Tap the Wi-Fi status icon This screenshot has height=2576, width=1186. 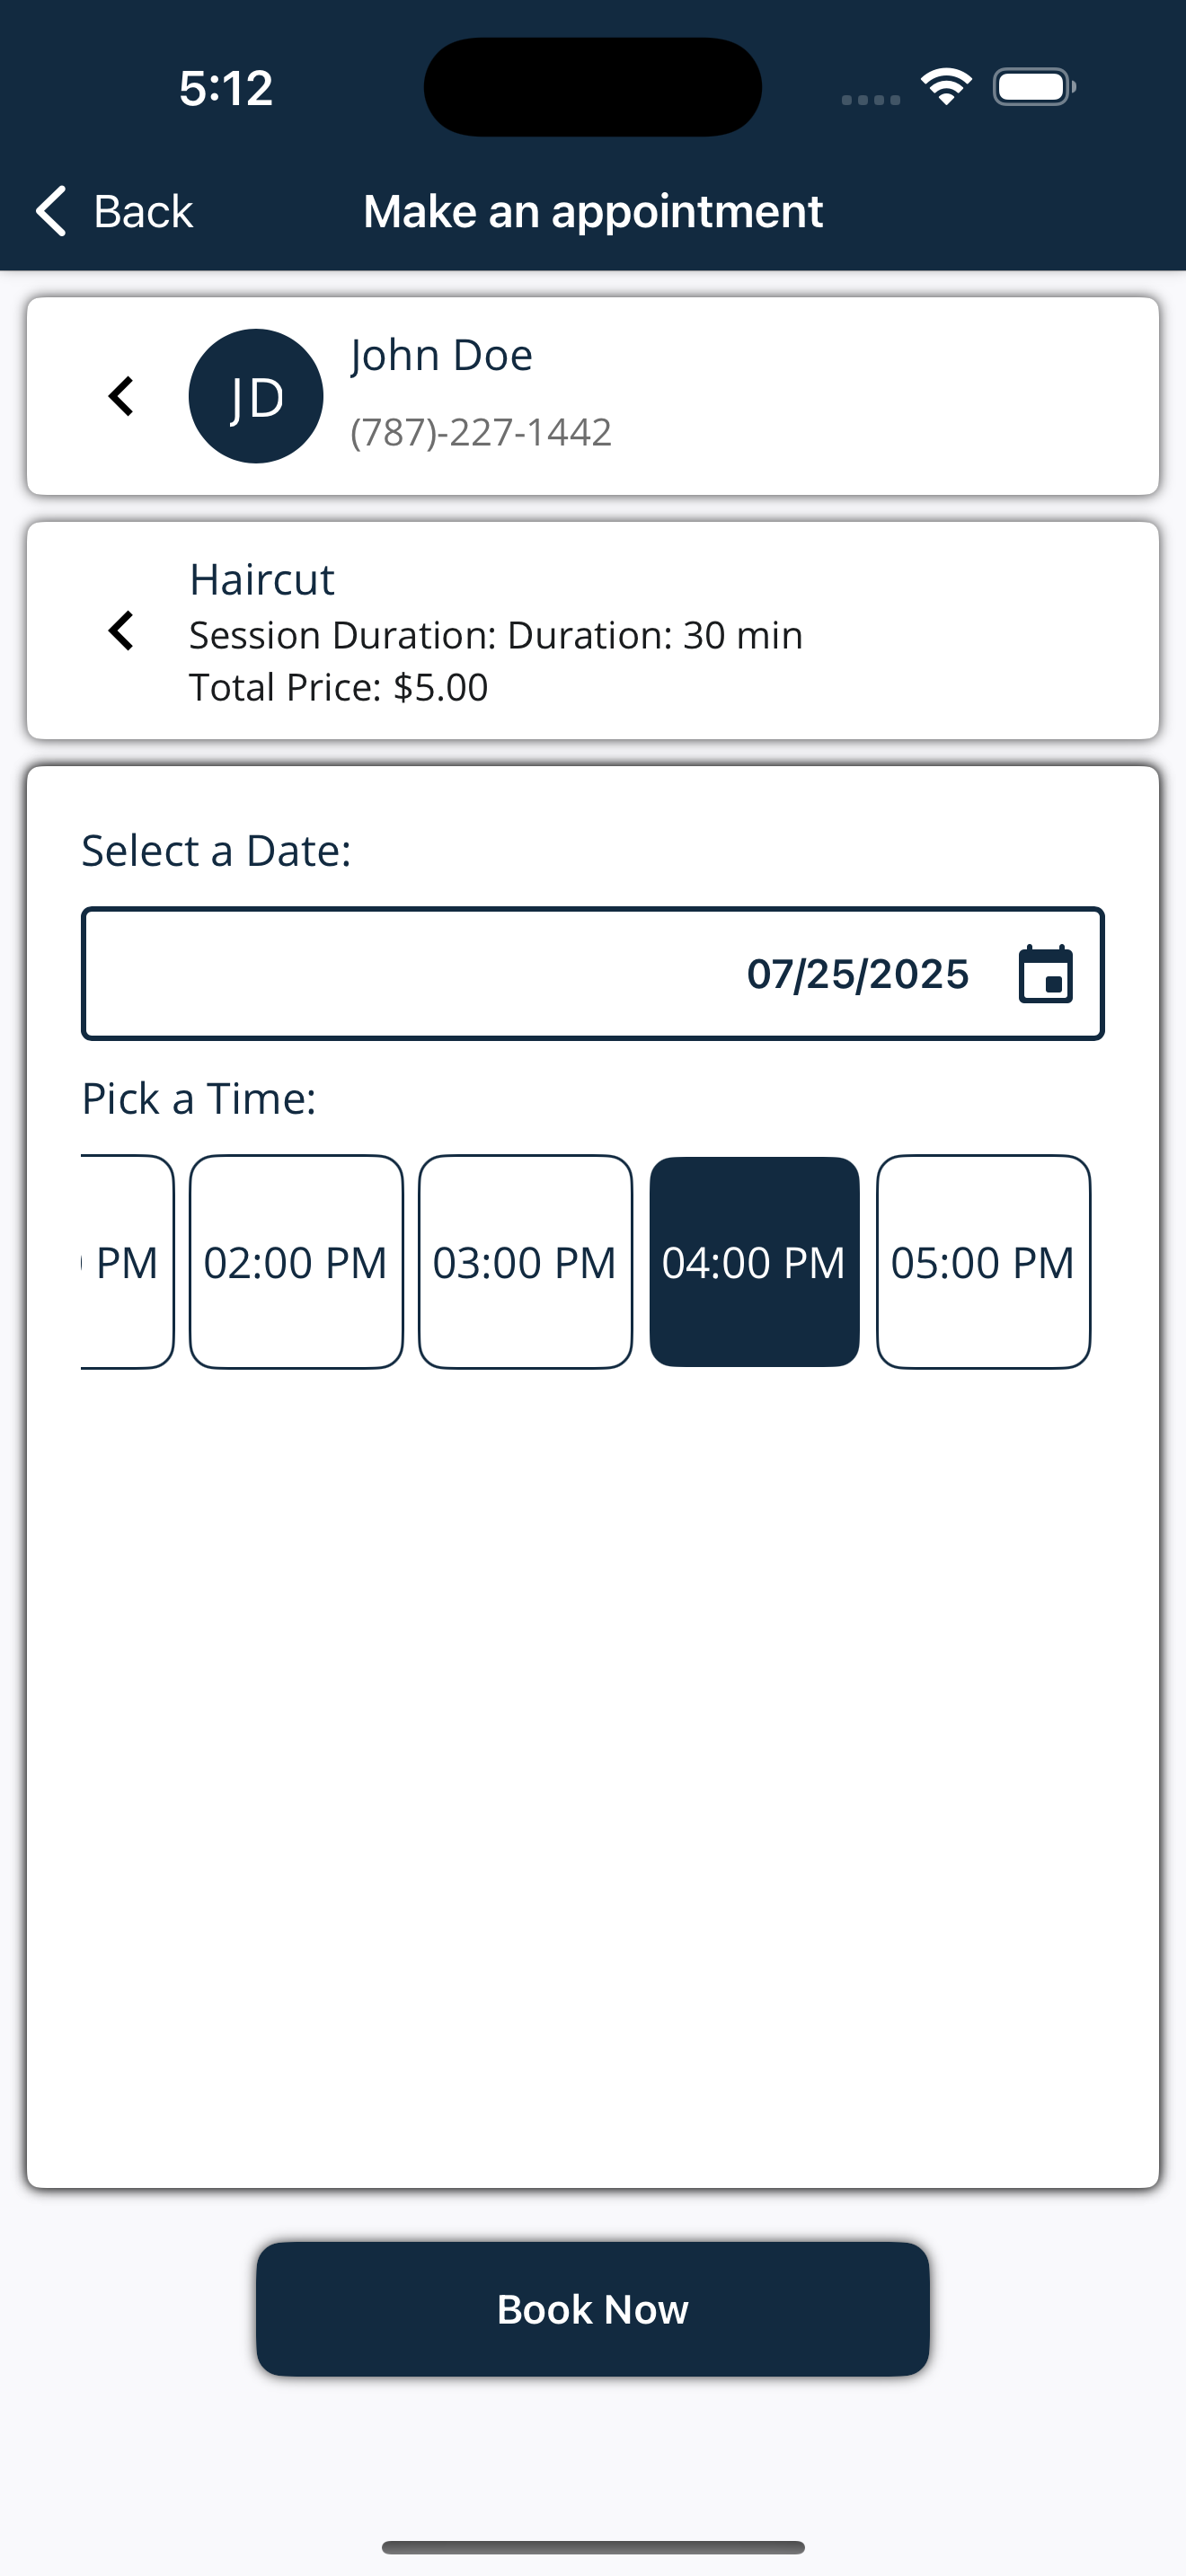click(946, 87)
